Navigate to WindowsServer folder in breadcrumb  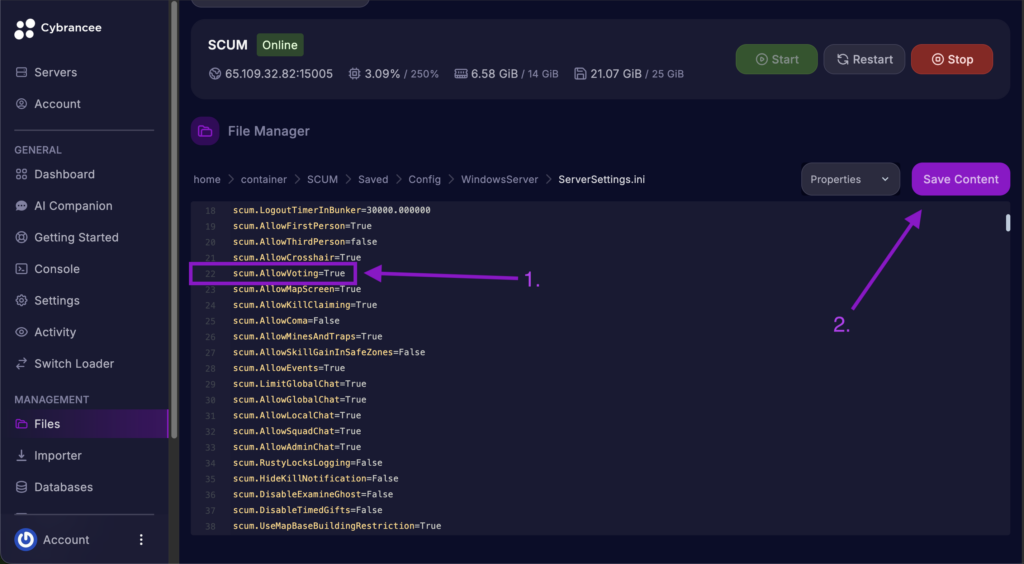point(500,180)
